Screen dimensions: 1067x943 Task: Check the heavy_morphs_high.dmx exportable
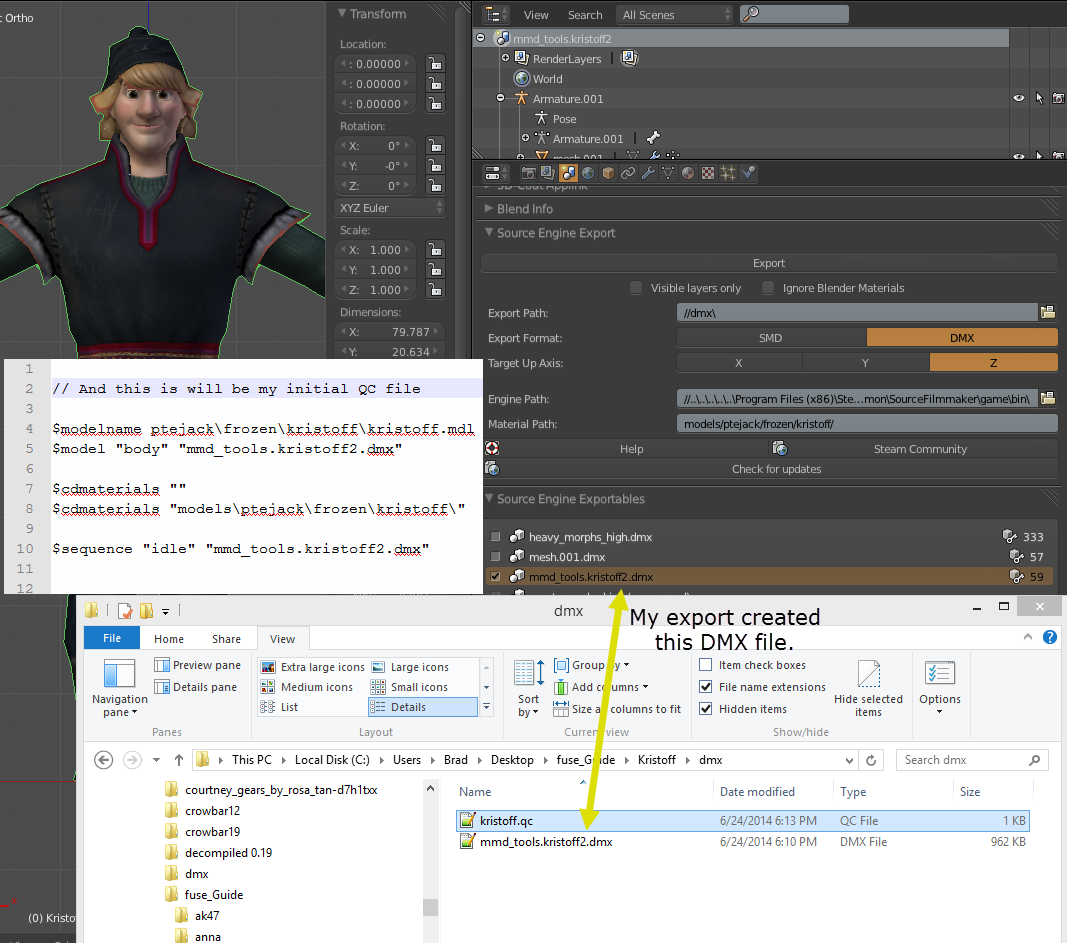click(x=495, y=536)
